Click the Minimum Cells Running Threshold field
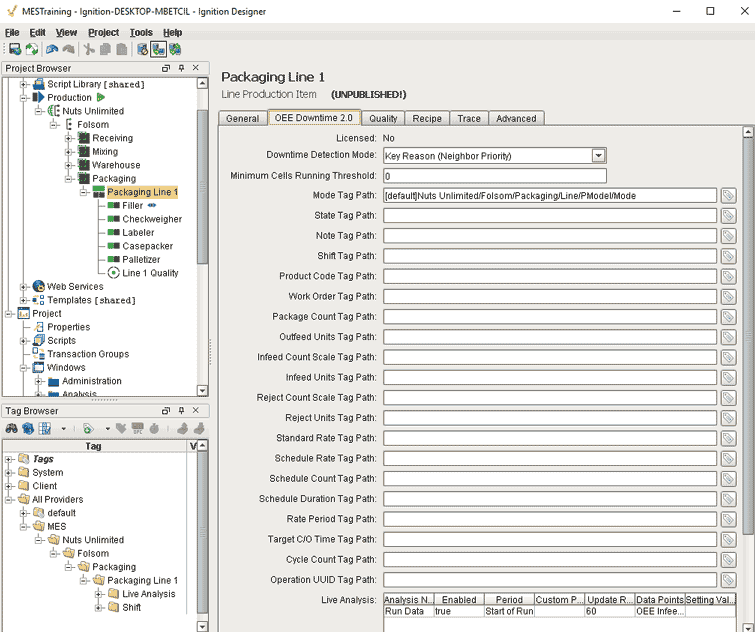Viewport: 755px width, 632px height. (495, 176)
